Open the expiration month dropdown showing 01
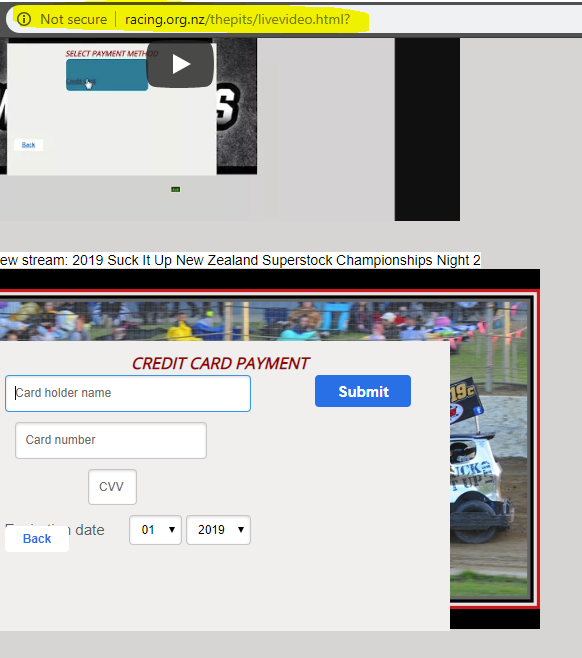Screen dimensions: 582x658 tap(155, 530)
